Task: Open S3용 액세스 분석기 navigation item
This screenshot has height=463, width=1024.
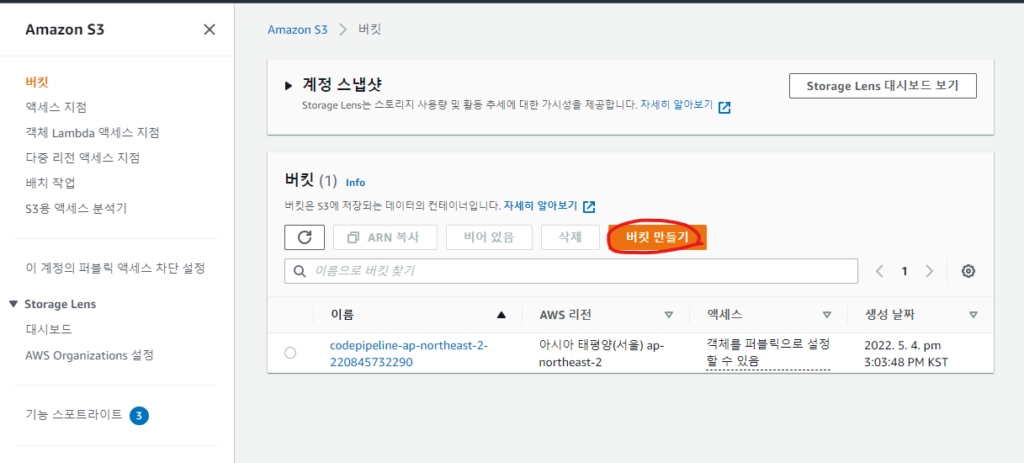Action: tap(76, 208)
